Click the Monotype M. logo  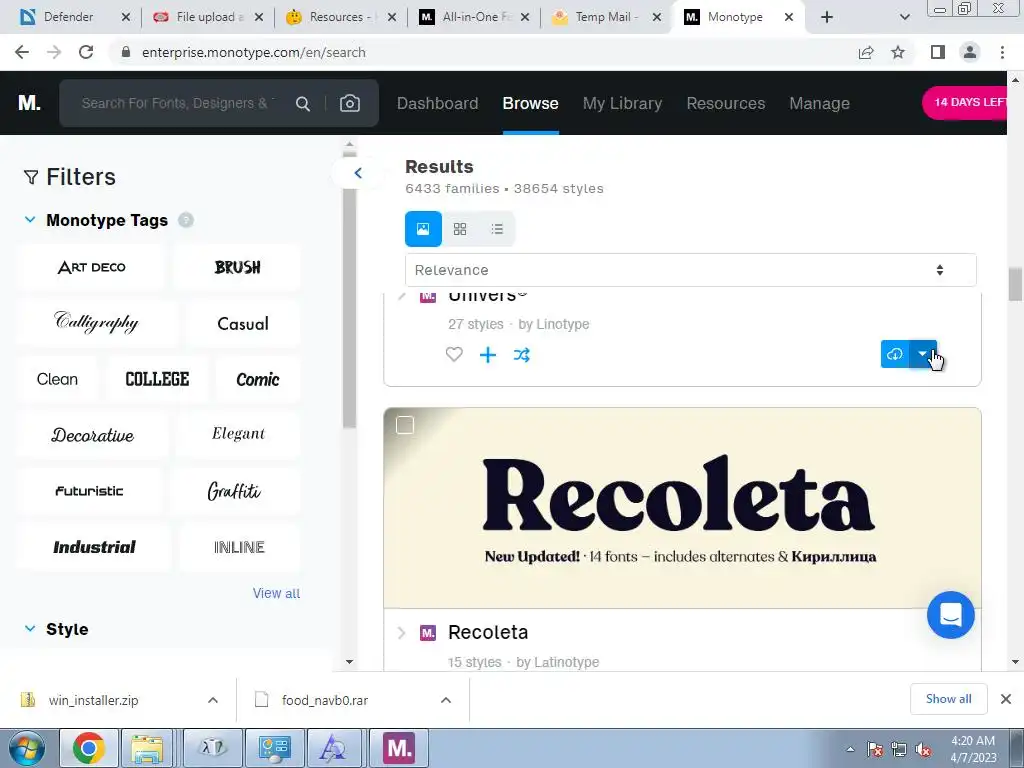tap(29, 103)
